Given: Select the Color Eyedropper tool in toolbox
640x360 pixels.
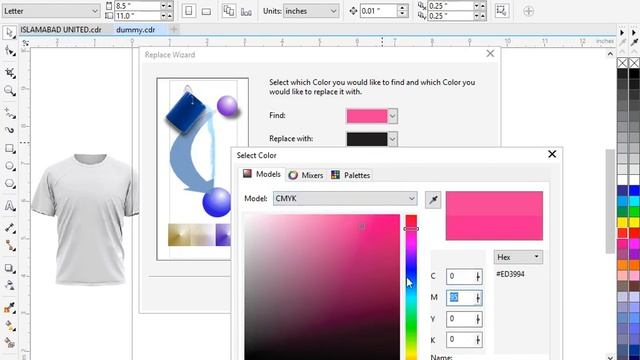Looking at the screenshot, I should [9, 307].
